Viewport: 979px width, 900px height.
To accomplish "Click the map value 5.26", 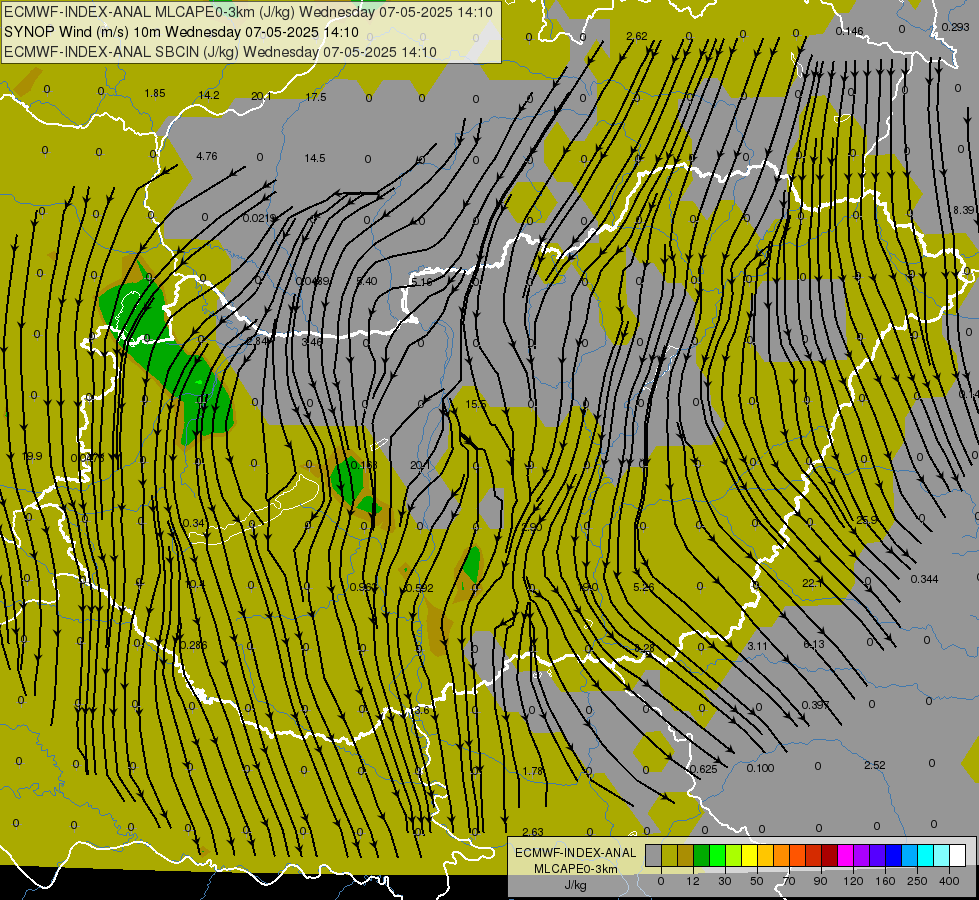I will point(644,587).
